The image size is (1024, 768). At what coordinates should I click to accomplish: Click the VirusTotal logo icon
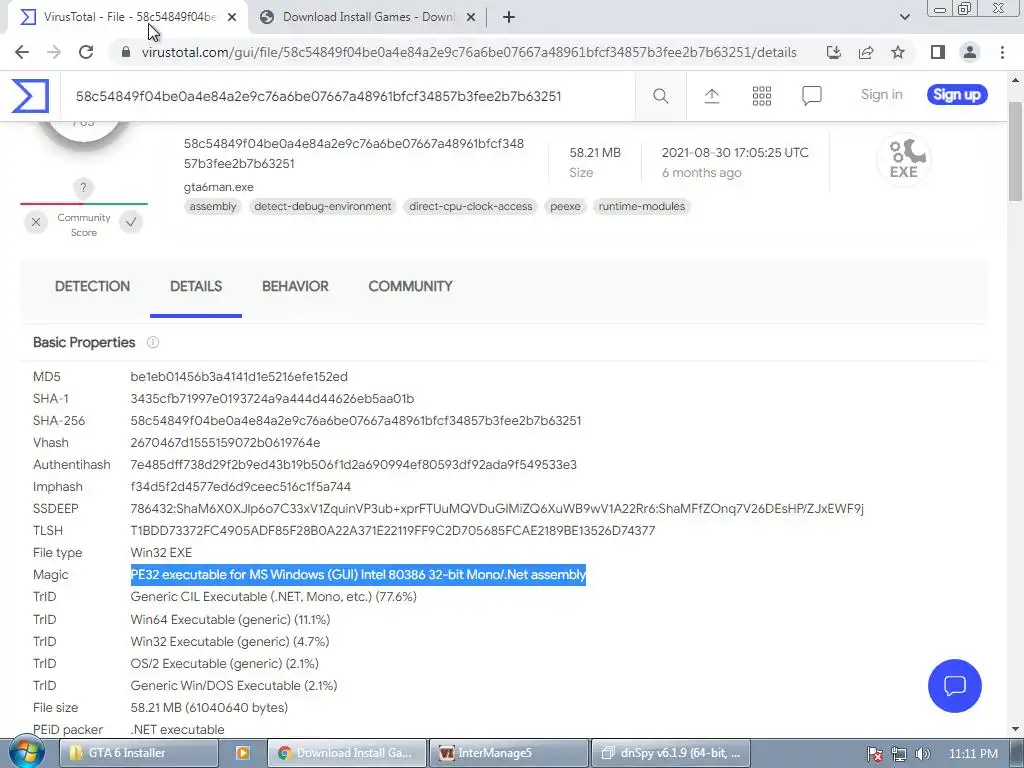tap(30, 95)
